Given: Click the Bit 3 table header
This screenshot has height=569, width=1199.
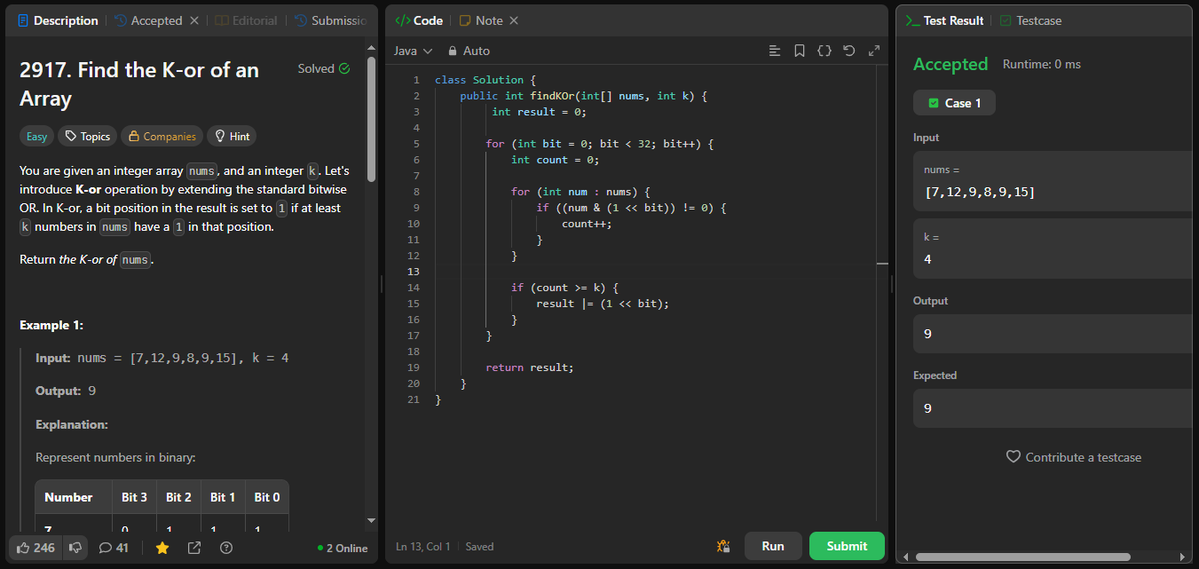Looking at the screenshot, I should point(135,497).
